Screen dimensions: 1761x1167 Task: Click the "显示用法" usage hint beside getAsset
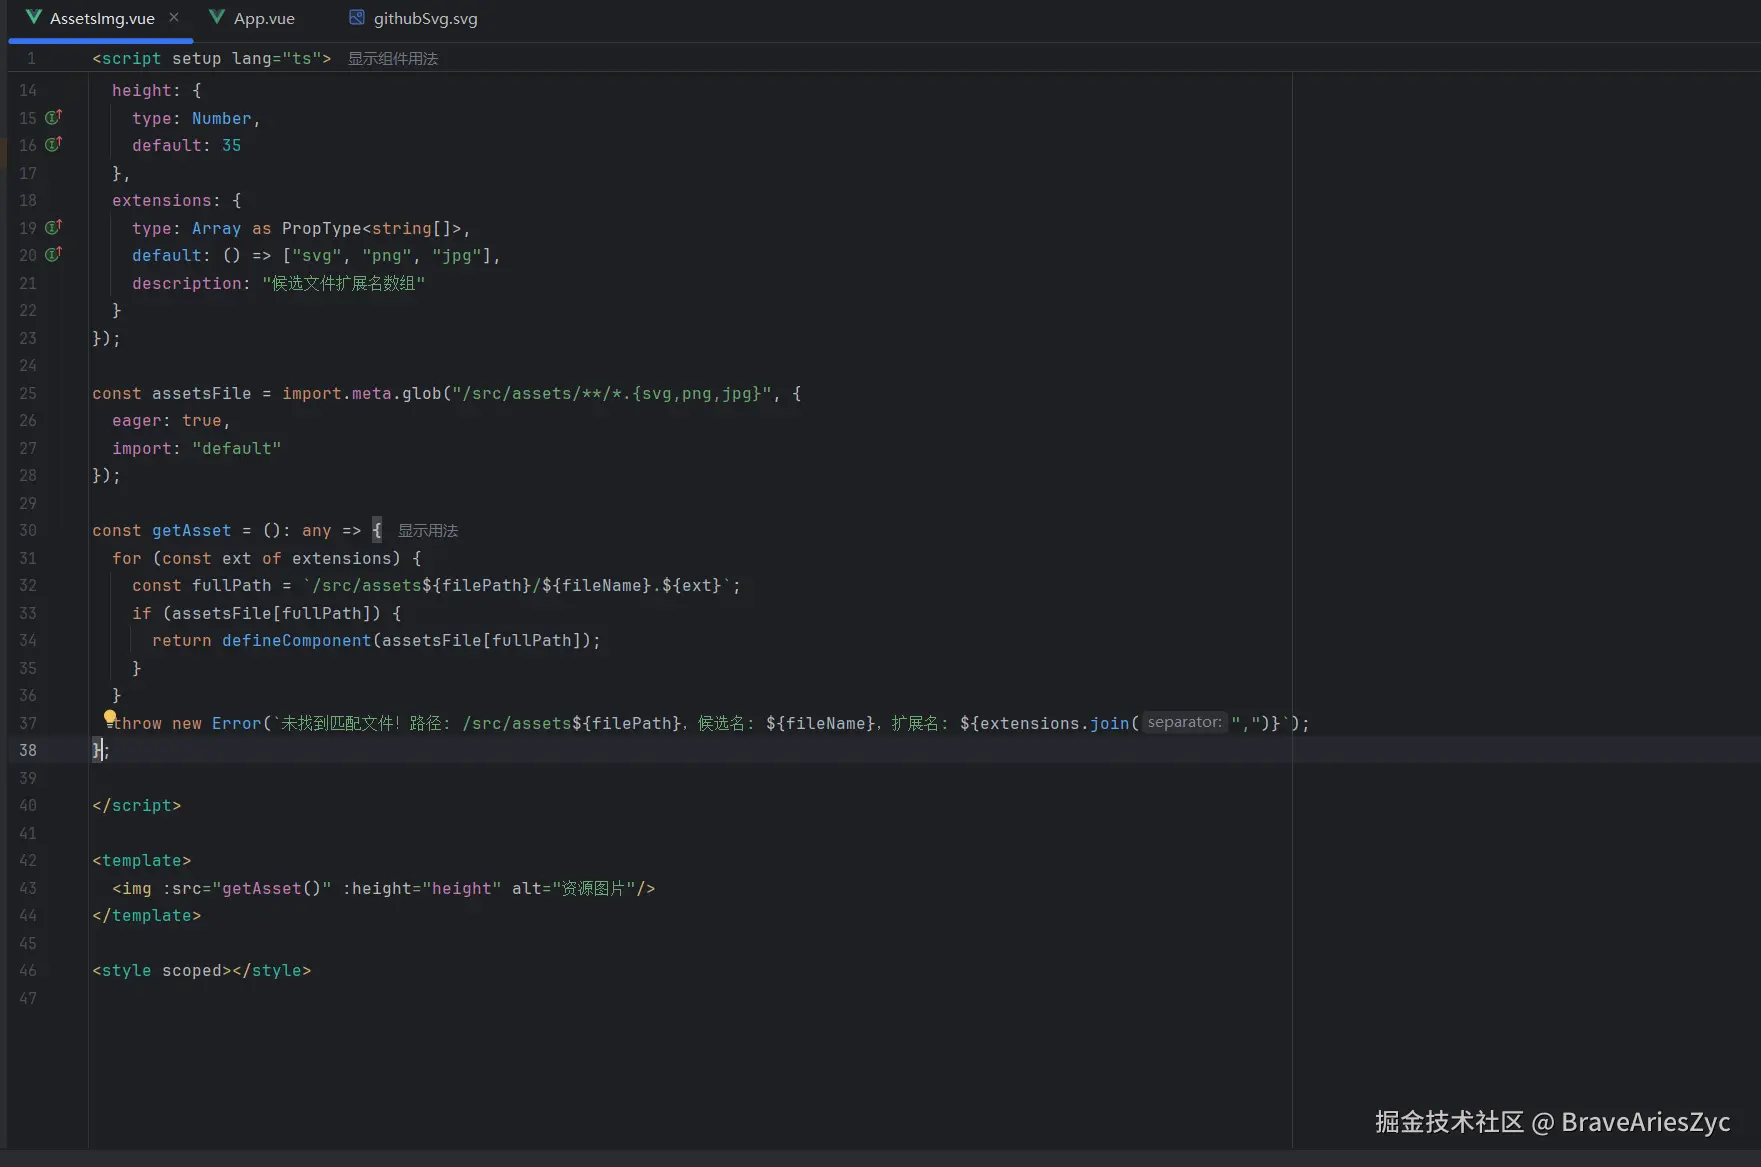(428, 531)
